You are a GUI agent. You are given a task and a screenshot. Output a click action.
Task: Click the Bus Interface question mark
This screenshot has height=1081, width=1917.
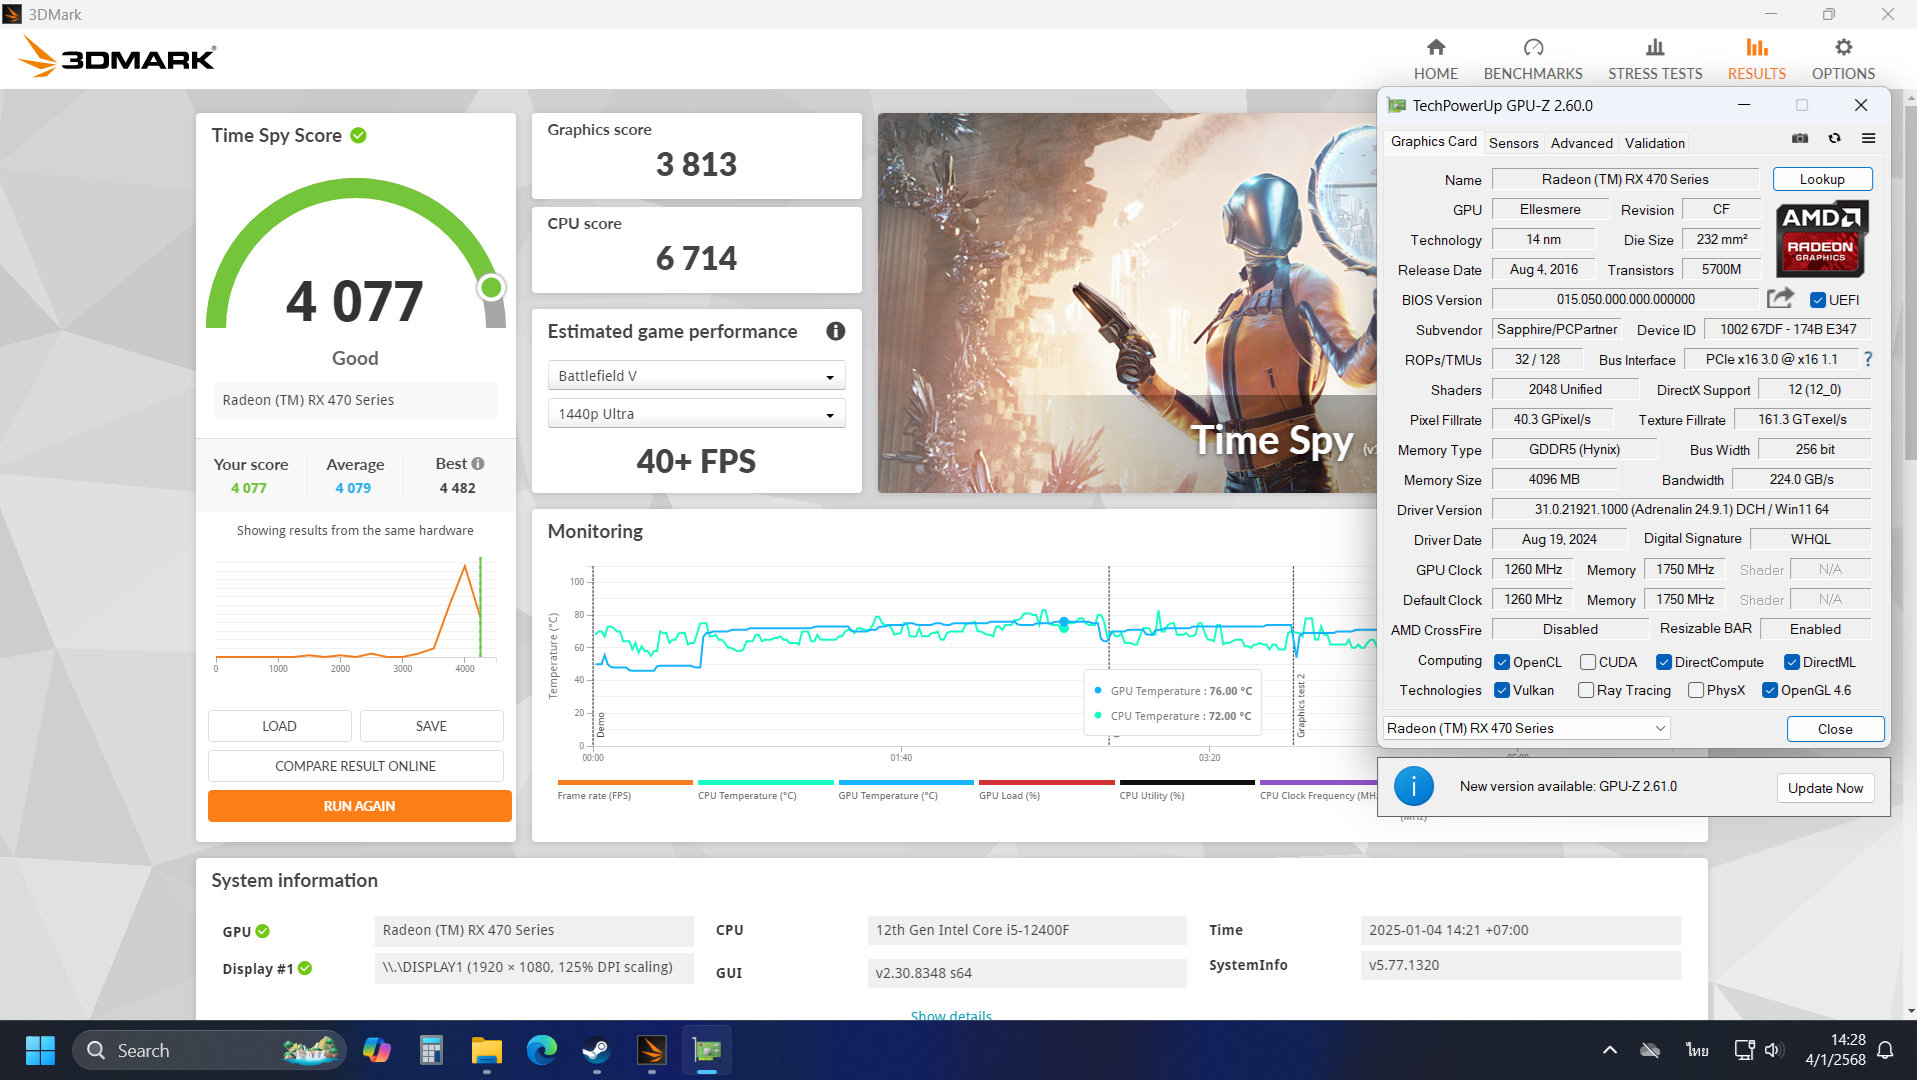pyautogui.click(x=1868, y=359)
